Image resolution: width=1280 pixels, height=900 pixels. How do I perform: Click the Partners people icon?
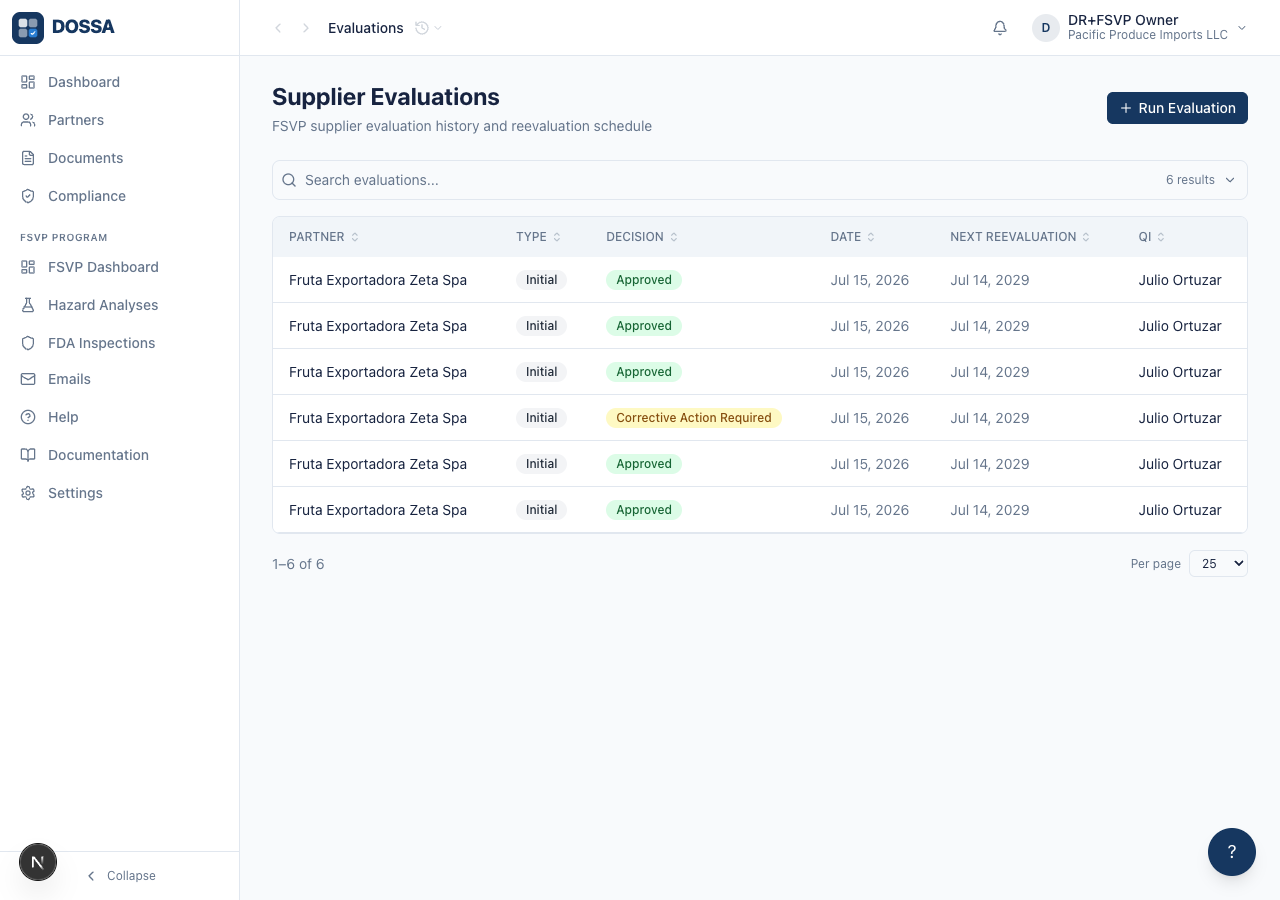28,120
